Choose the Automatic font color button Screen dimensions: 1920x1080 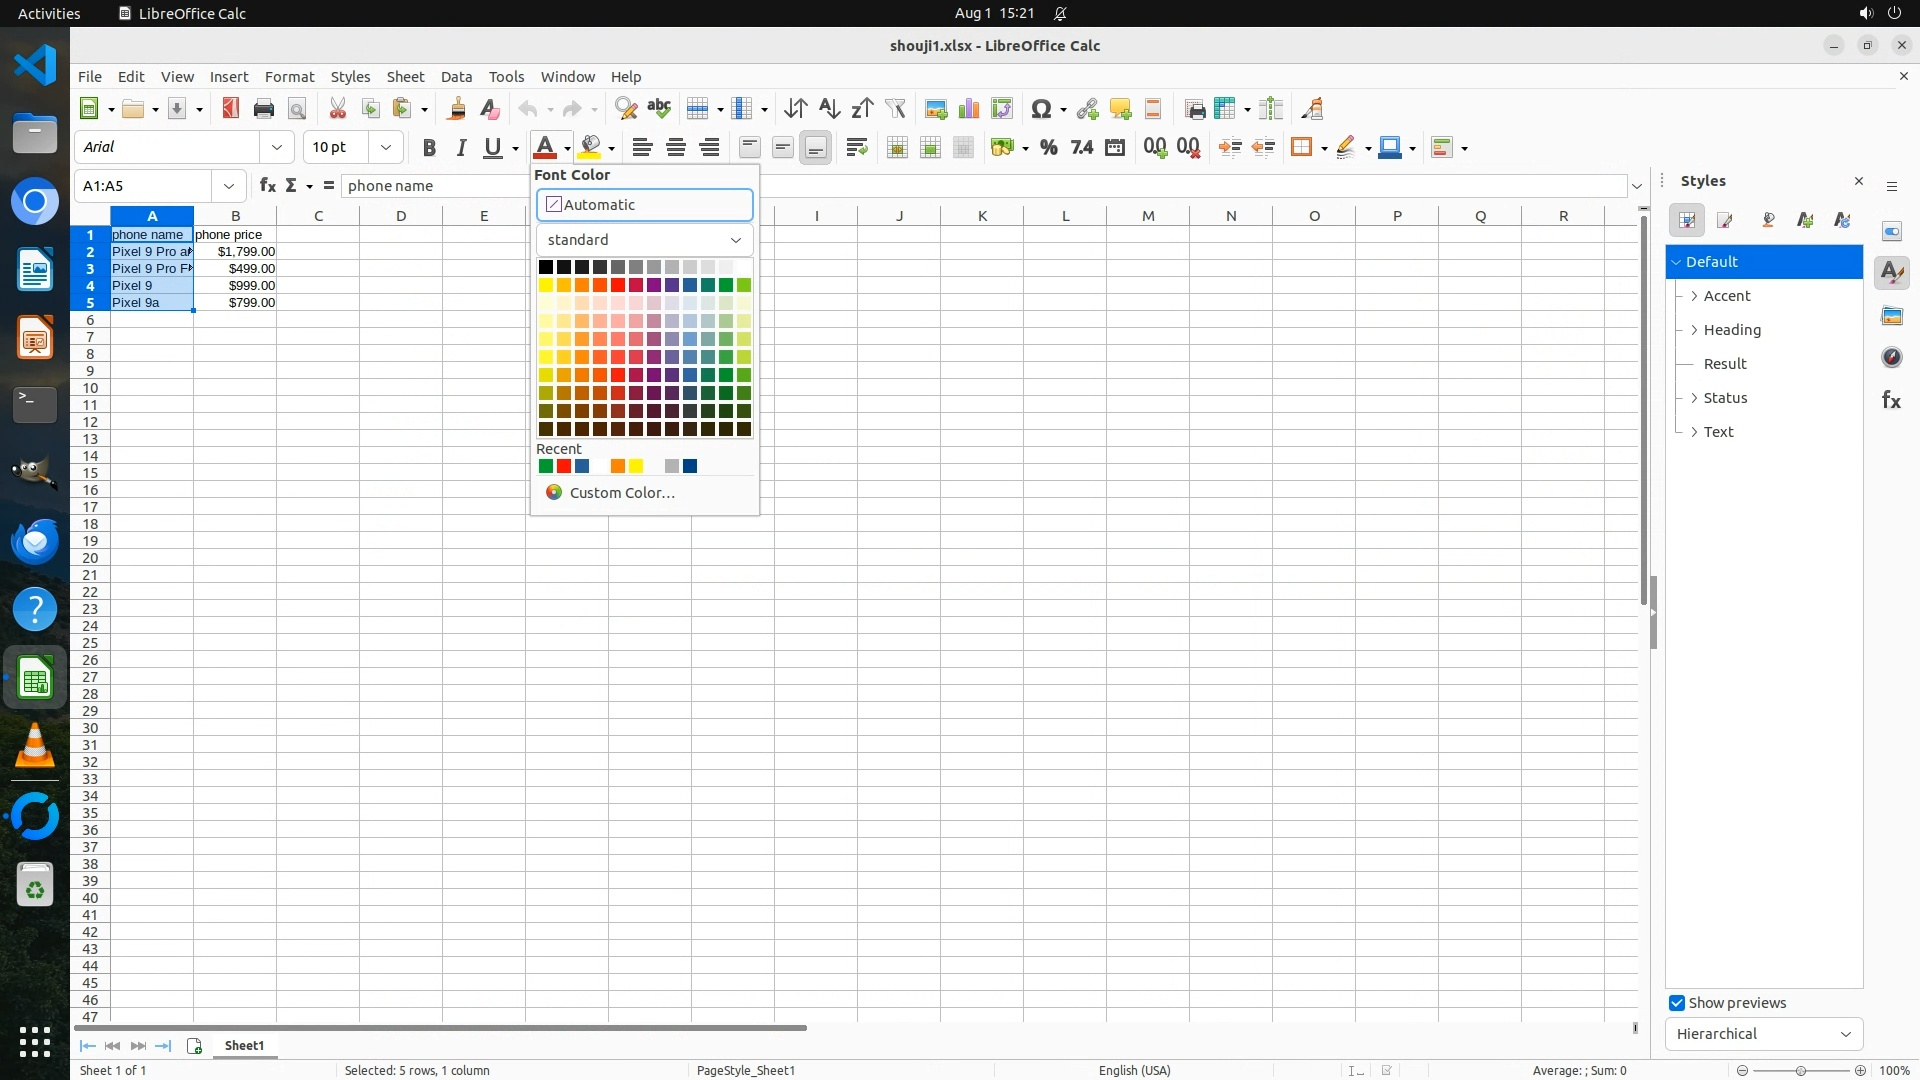coord(644,205)
